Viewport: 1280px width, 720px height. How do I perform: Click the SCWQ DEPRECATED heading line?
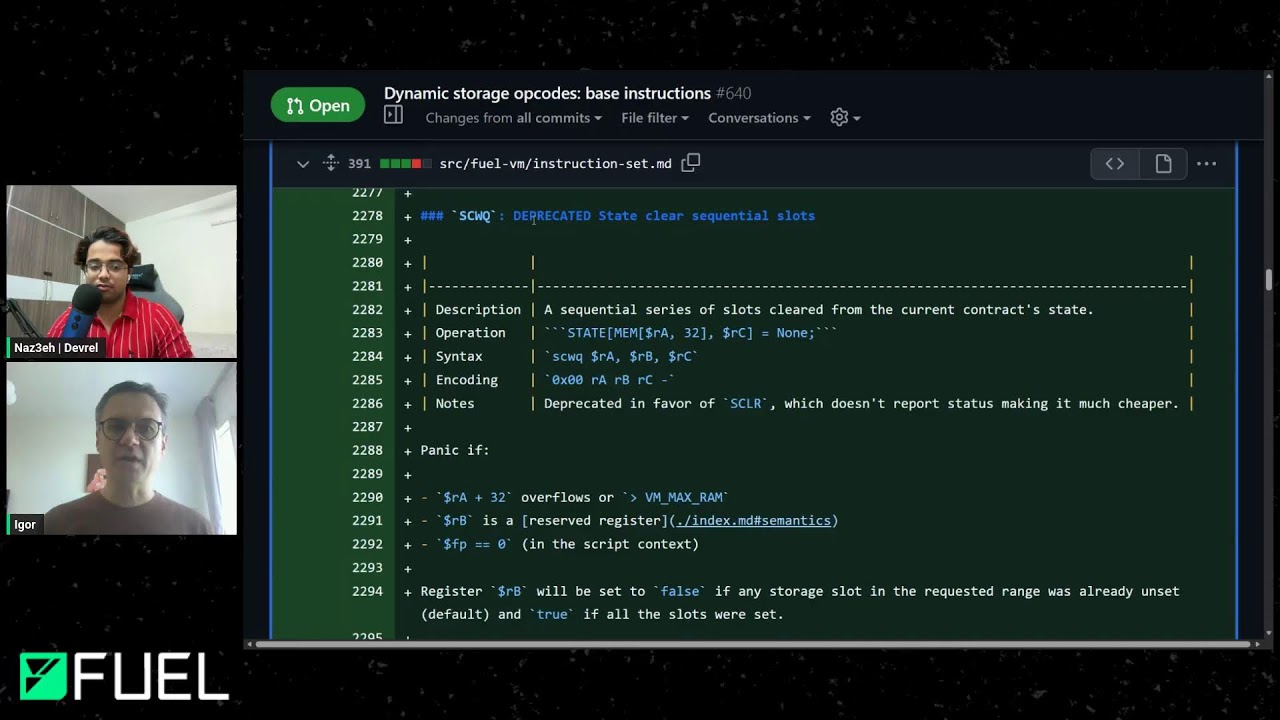(x=617, y=216)
